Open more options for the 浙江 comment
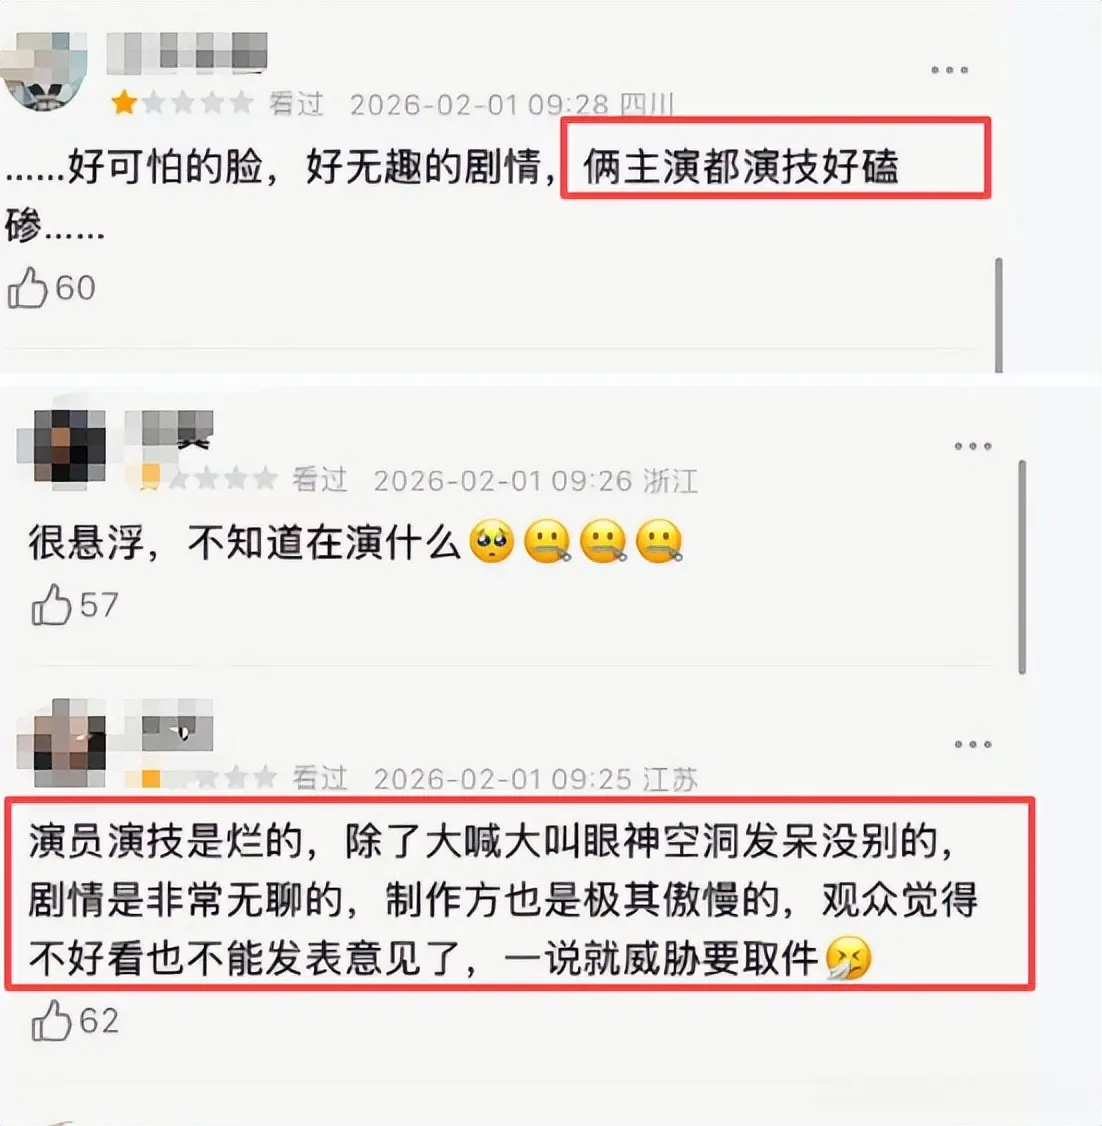 click(x=973, y=446)
